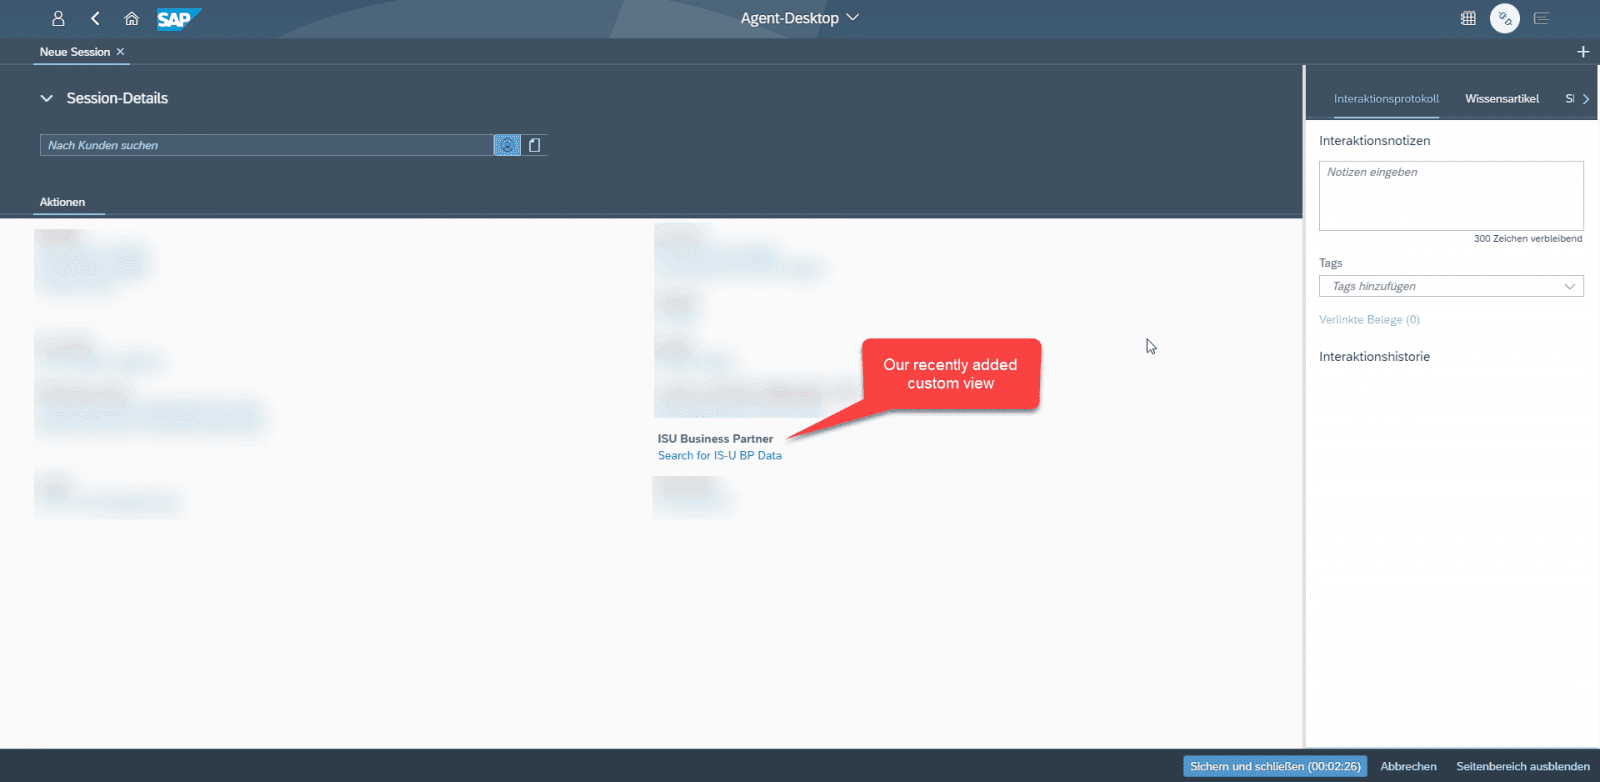Open the user profile icon

[58, 18]
